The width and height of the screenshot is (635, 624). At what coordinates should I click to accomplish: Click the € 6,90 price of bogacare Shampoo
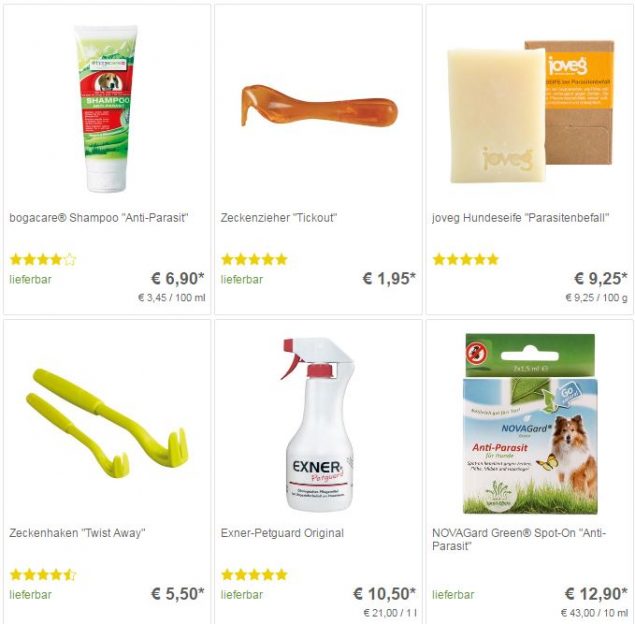[178, 279]
